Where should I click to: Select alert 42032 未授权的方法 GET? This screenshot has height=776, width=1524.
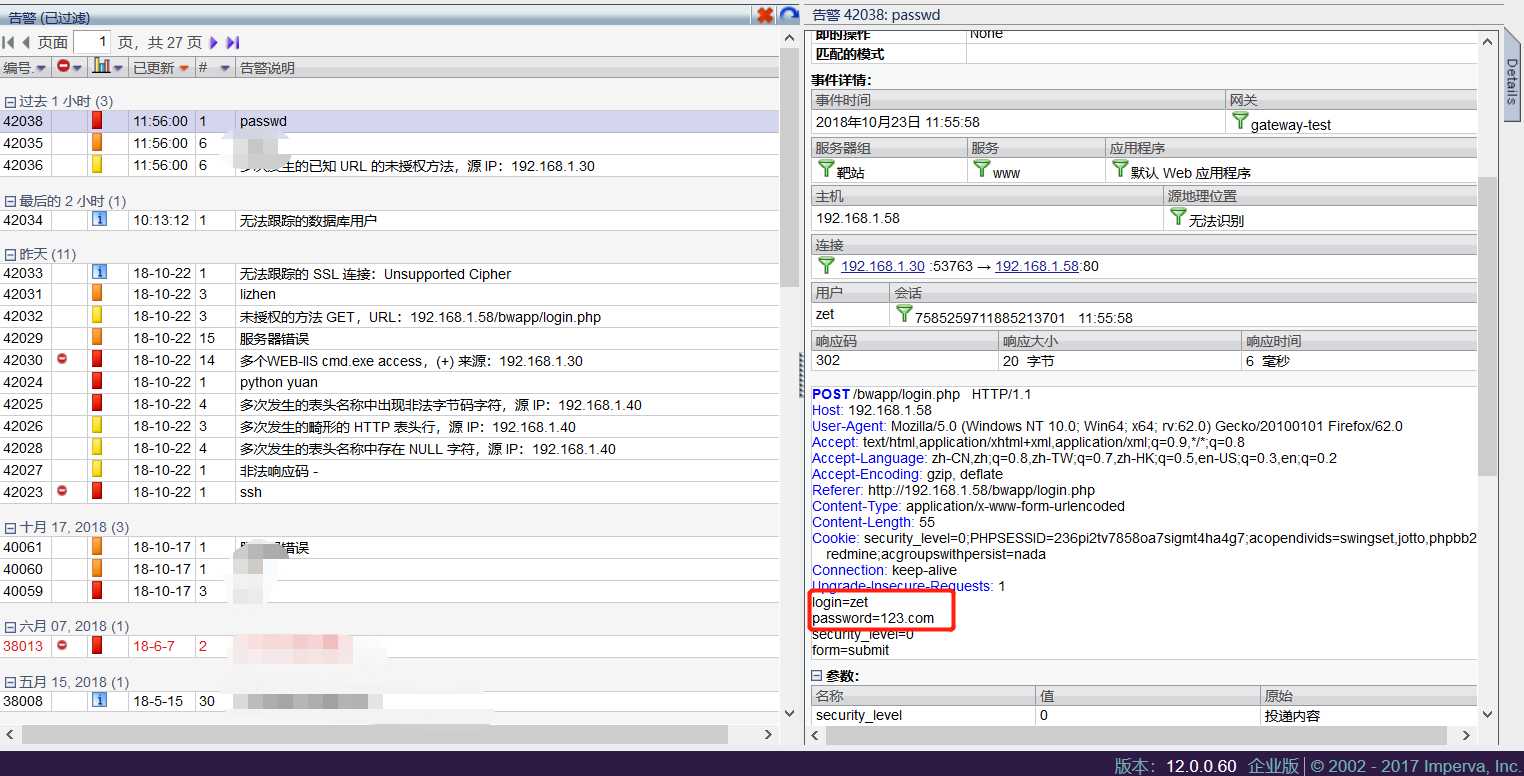coord(390,316)
